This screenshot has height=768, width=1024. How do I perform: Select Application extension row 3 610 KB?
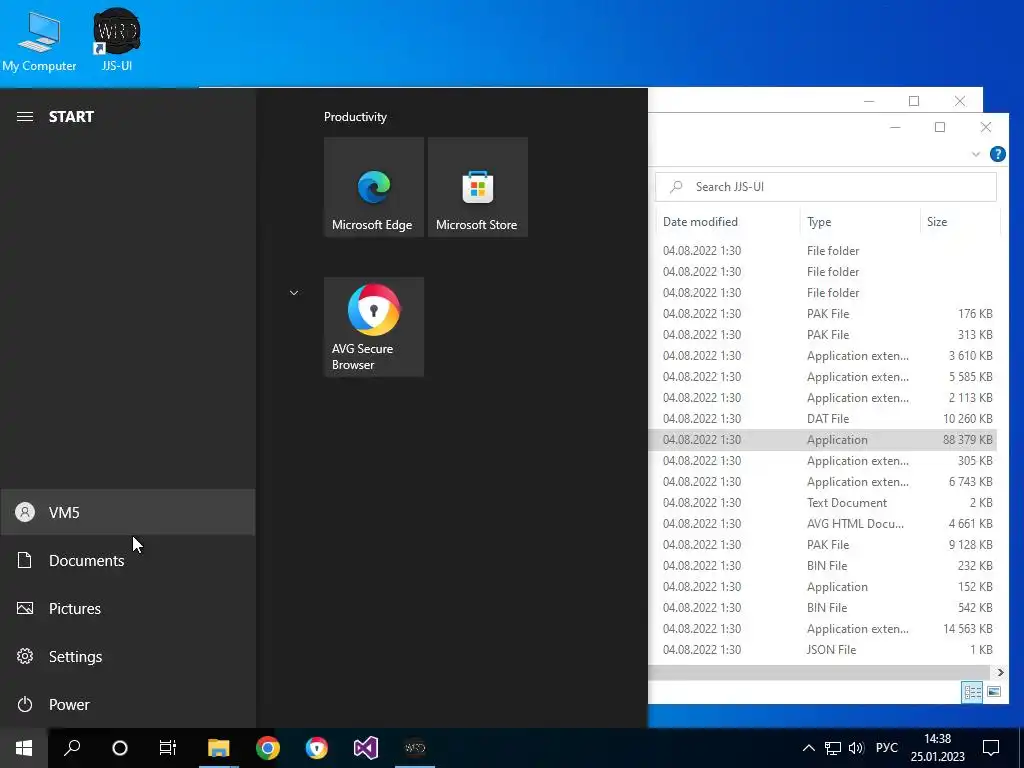point(823,356)
